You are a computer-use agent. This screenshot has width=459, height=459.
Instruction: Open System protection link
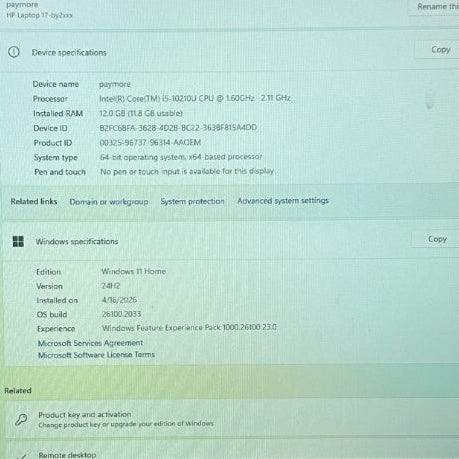coord(192,201)
